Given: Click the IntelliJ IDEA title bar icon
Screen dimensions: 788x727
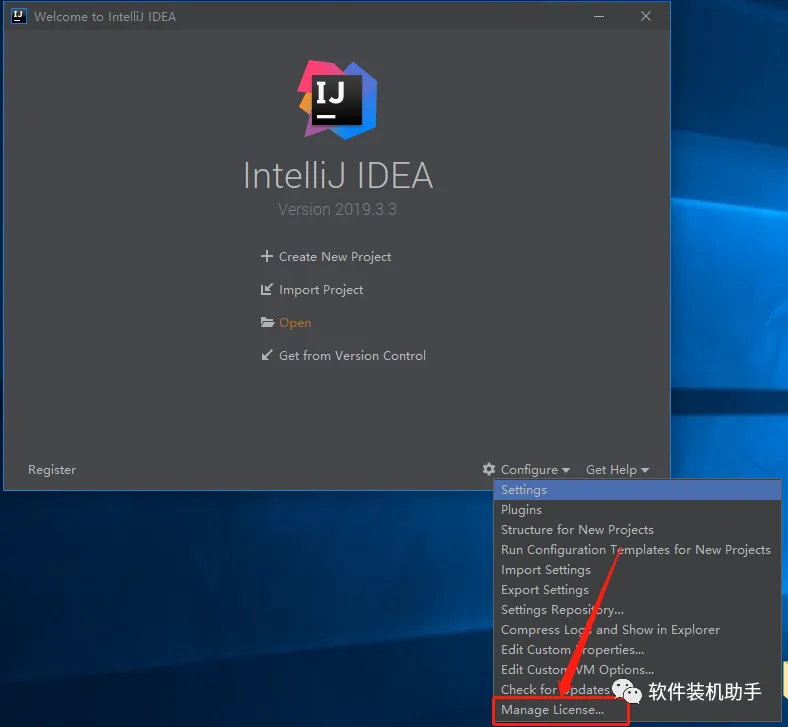Looking at the screenshot, I should [19, 16].
